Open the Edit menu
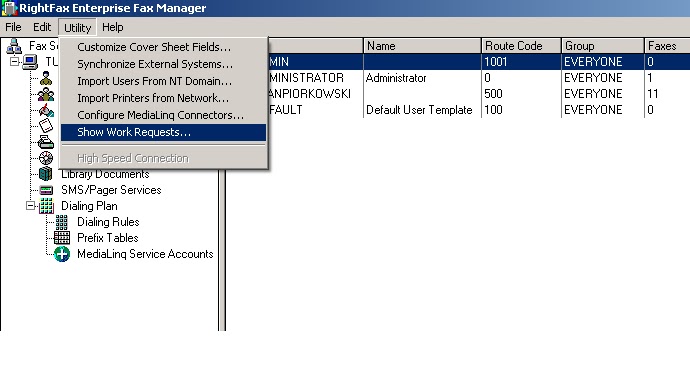690x384 pixels. [x=42, y=27]
